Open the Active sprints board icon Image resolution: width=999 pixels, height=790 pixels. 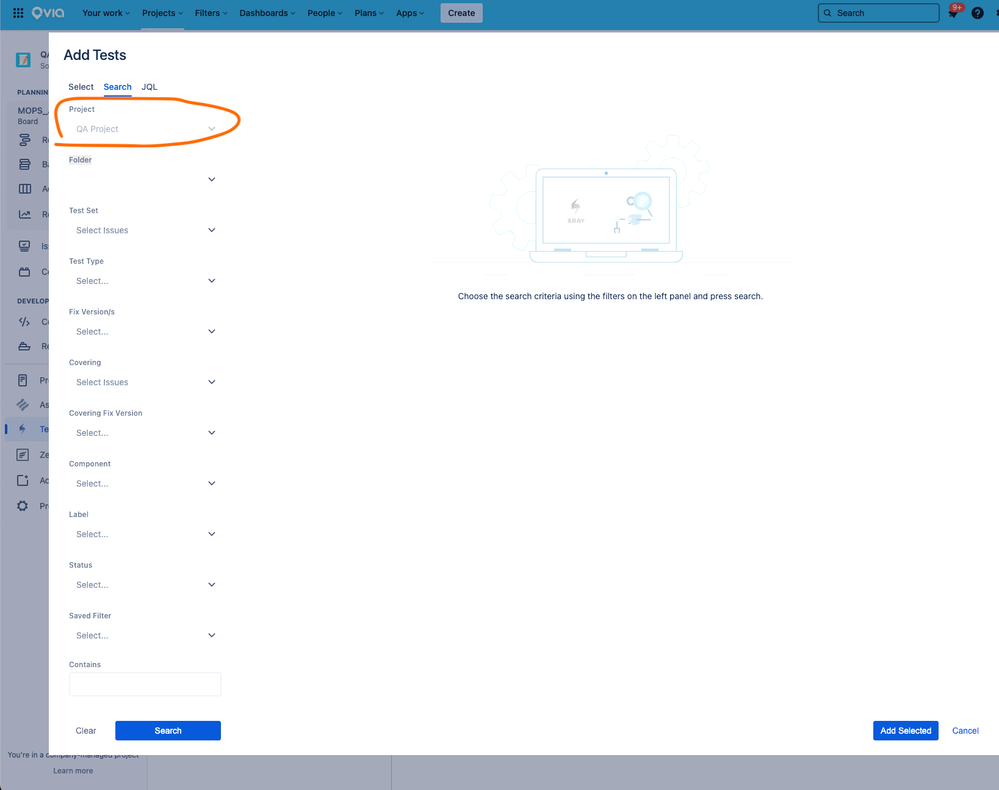pyautogui.click(x=24, y=189)
